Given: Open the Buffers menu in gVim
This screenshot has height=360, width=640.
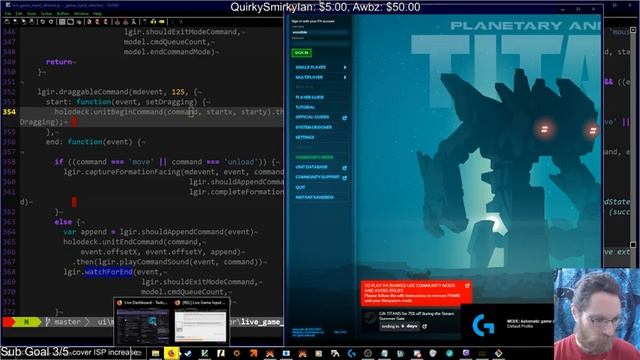Looking at the screenshot, I should [x=63, y=13].
